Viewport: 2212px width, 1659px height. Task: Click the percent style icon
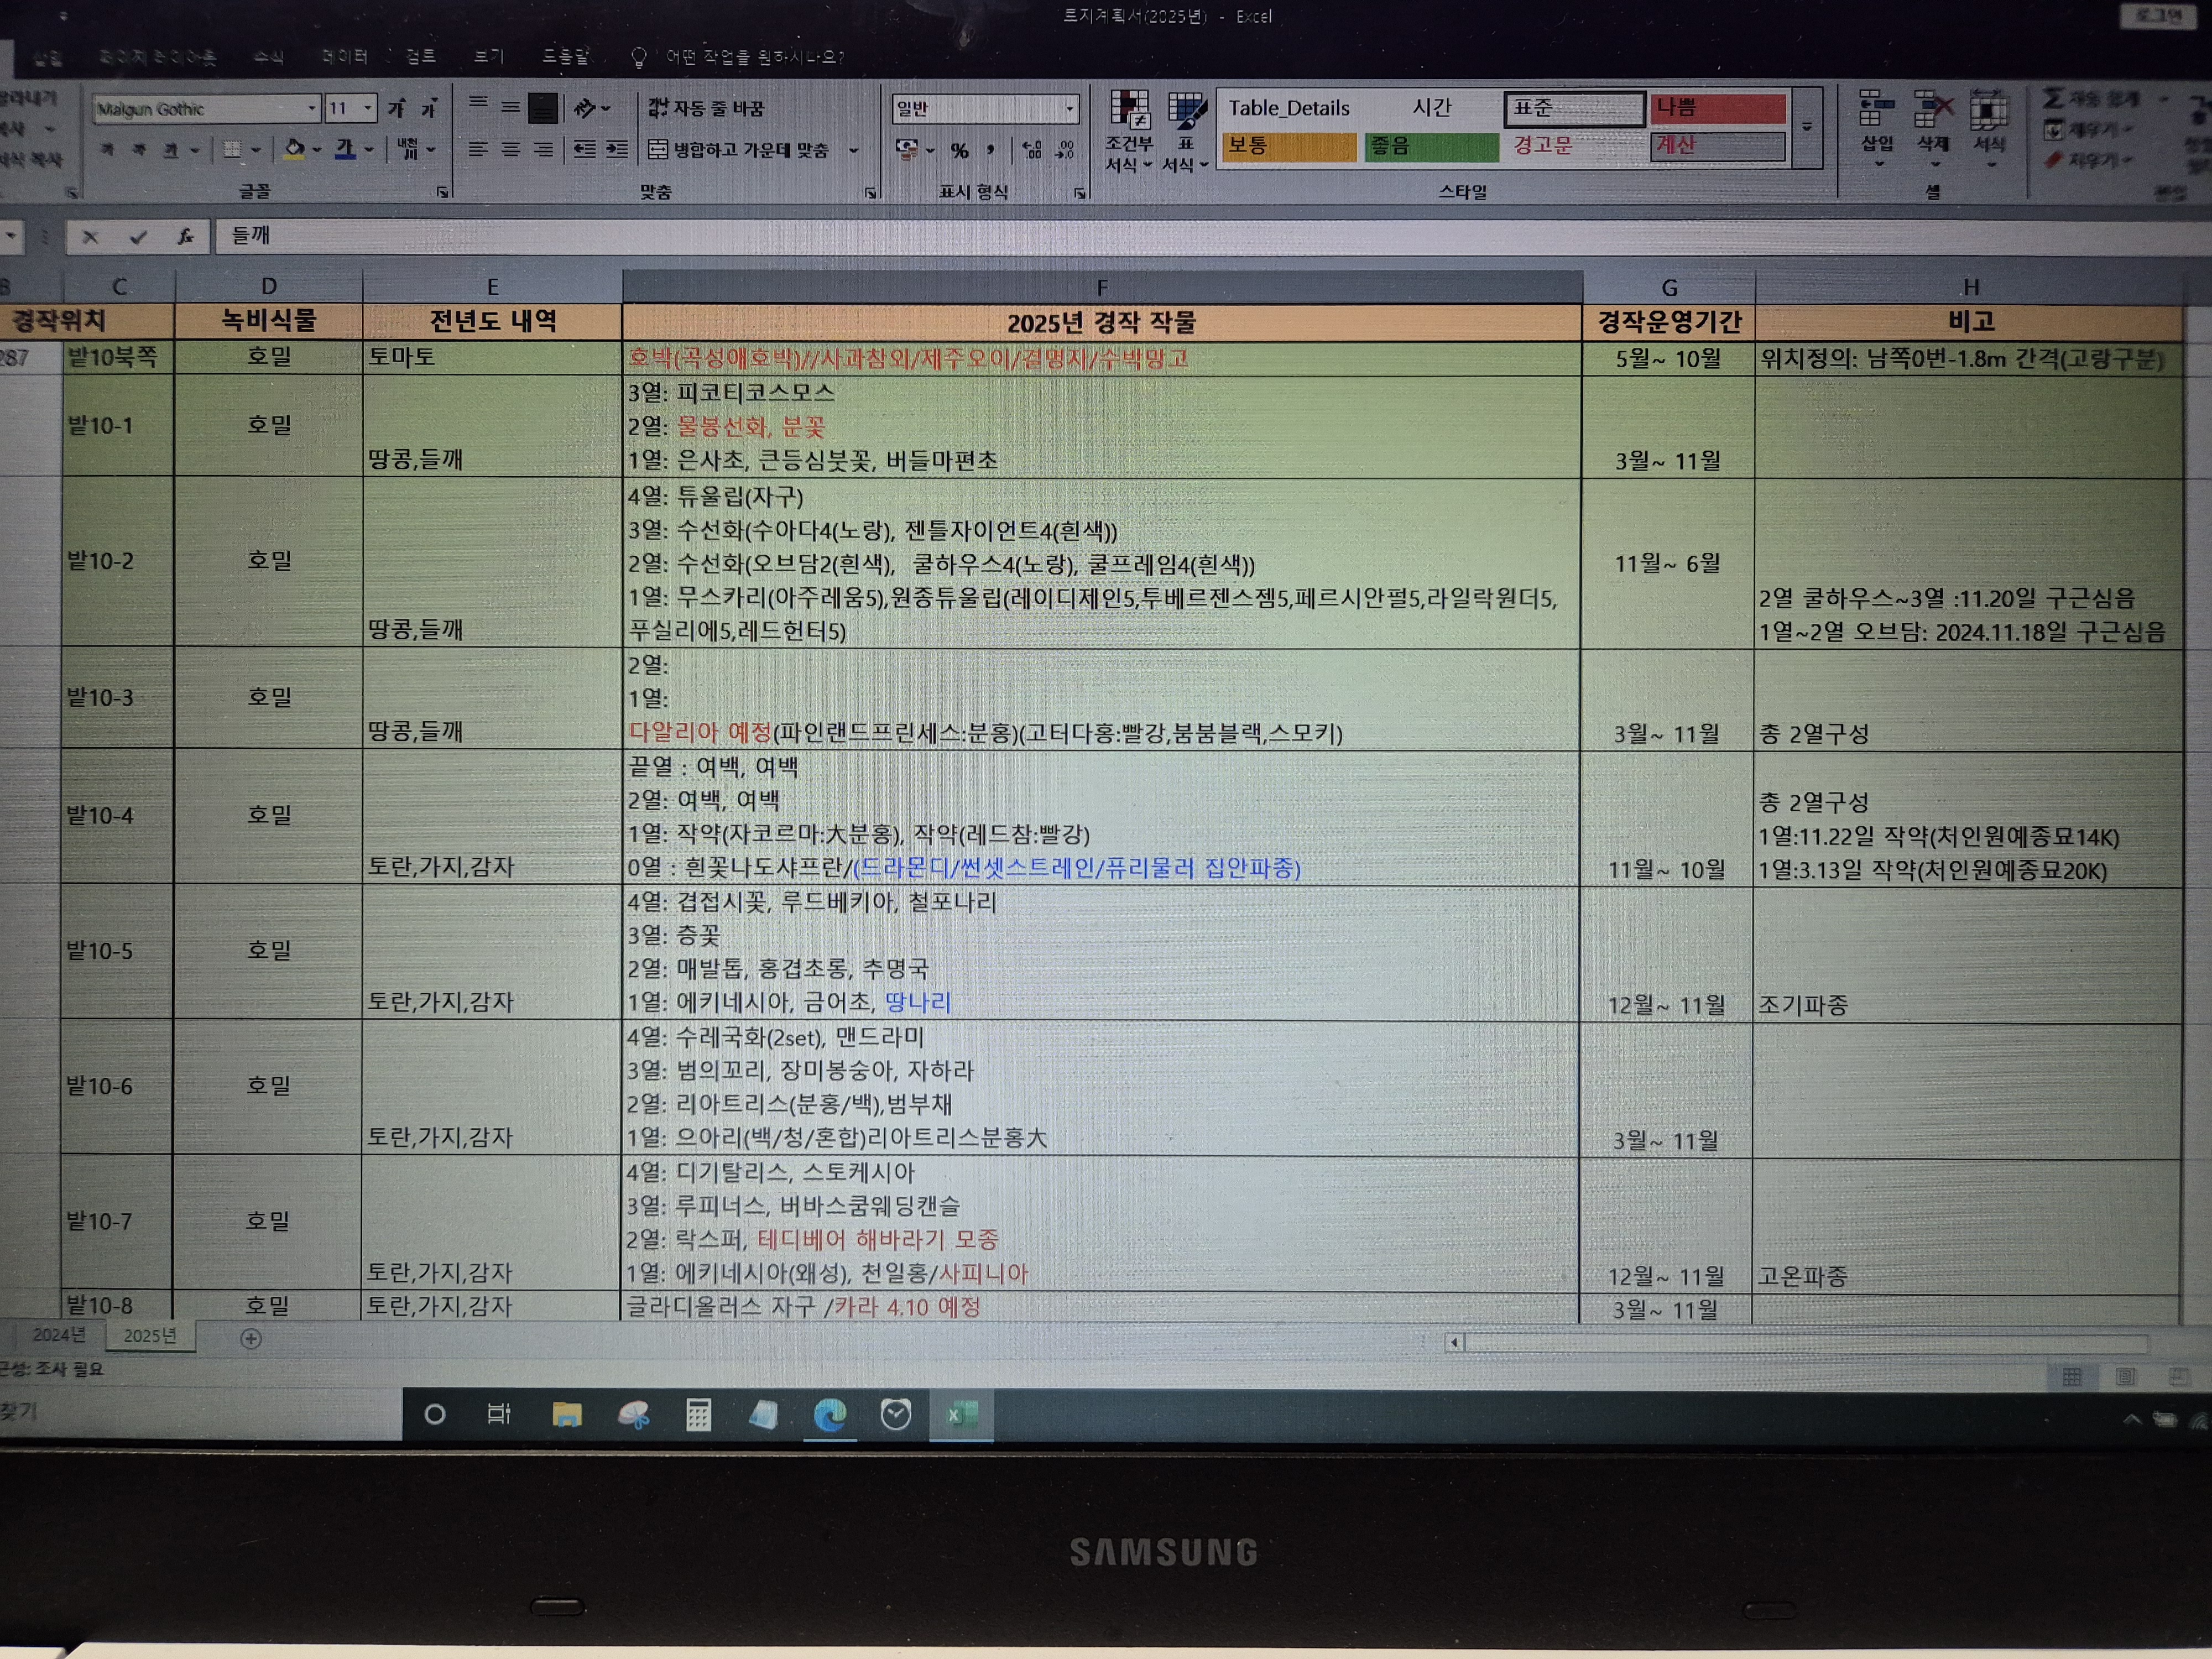pos(959,151)
